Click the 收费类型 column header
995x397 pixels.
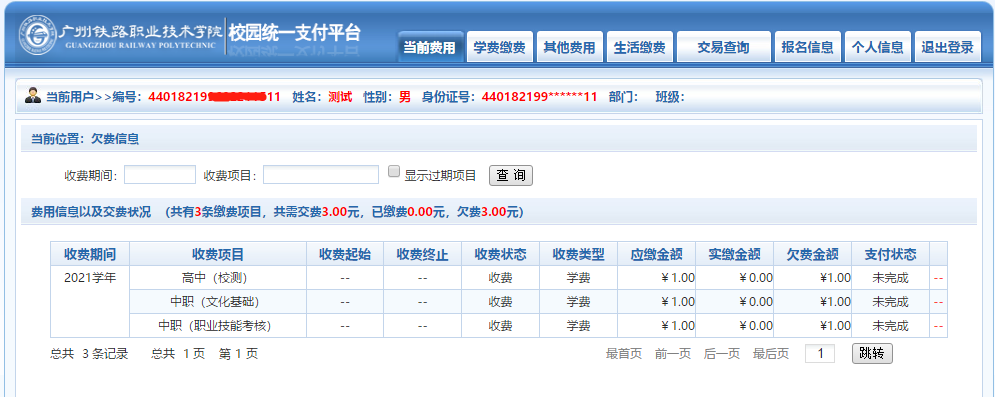578,254
